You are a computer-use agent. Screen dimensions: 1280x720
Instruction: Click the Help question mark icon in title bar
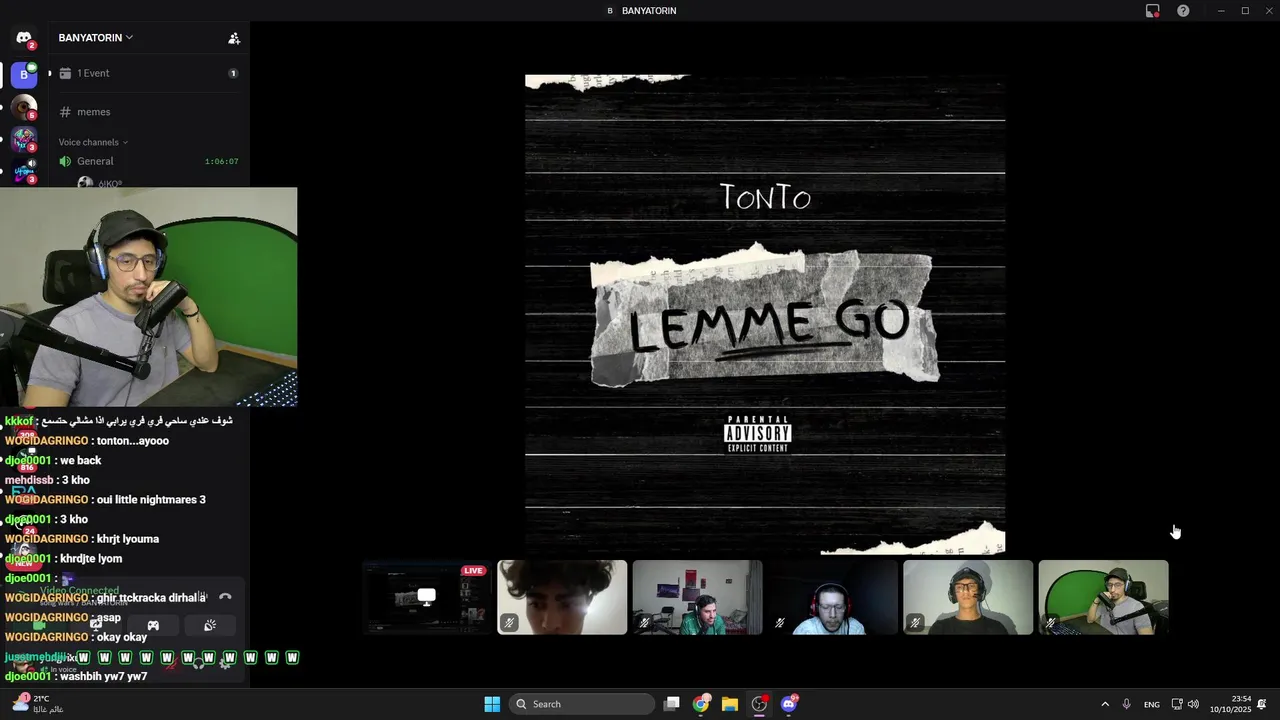tap(1183, 11)
